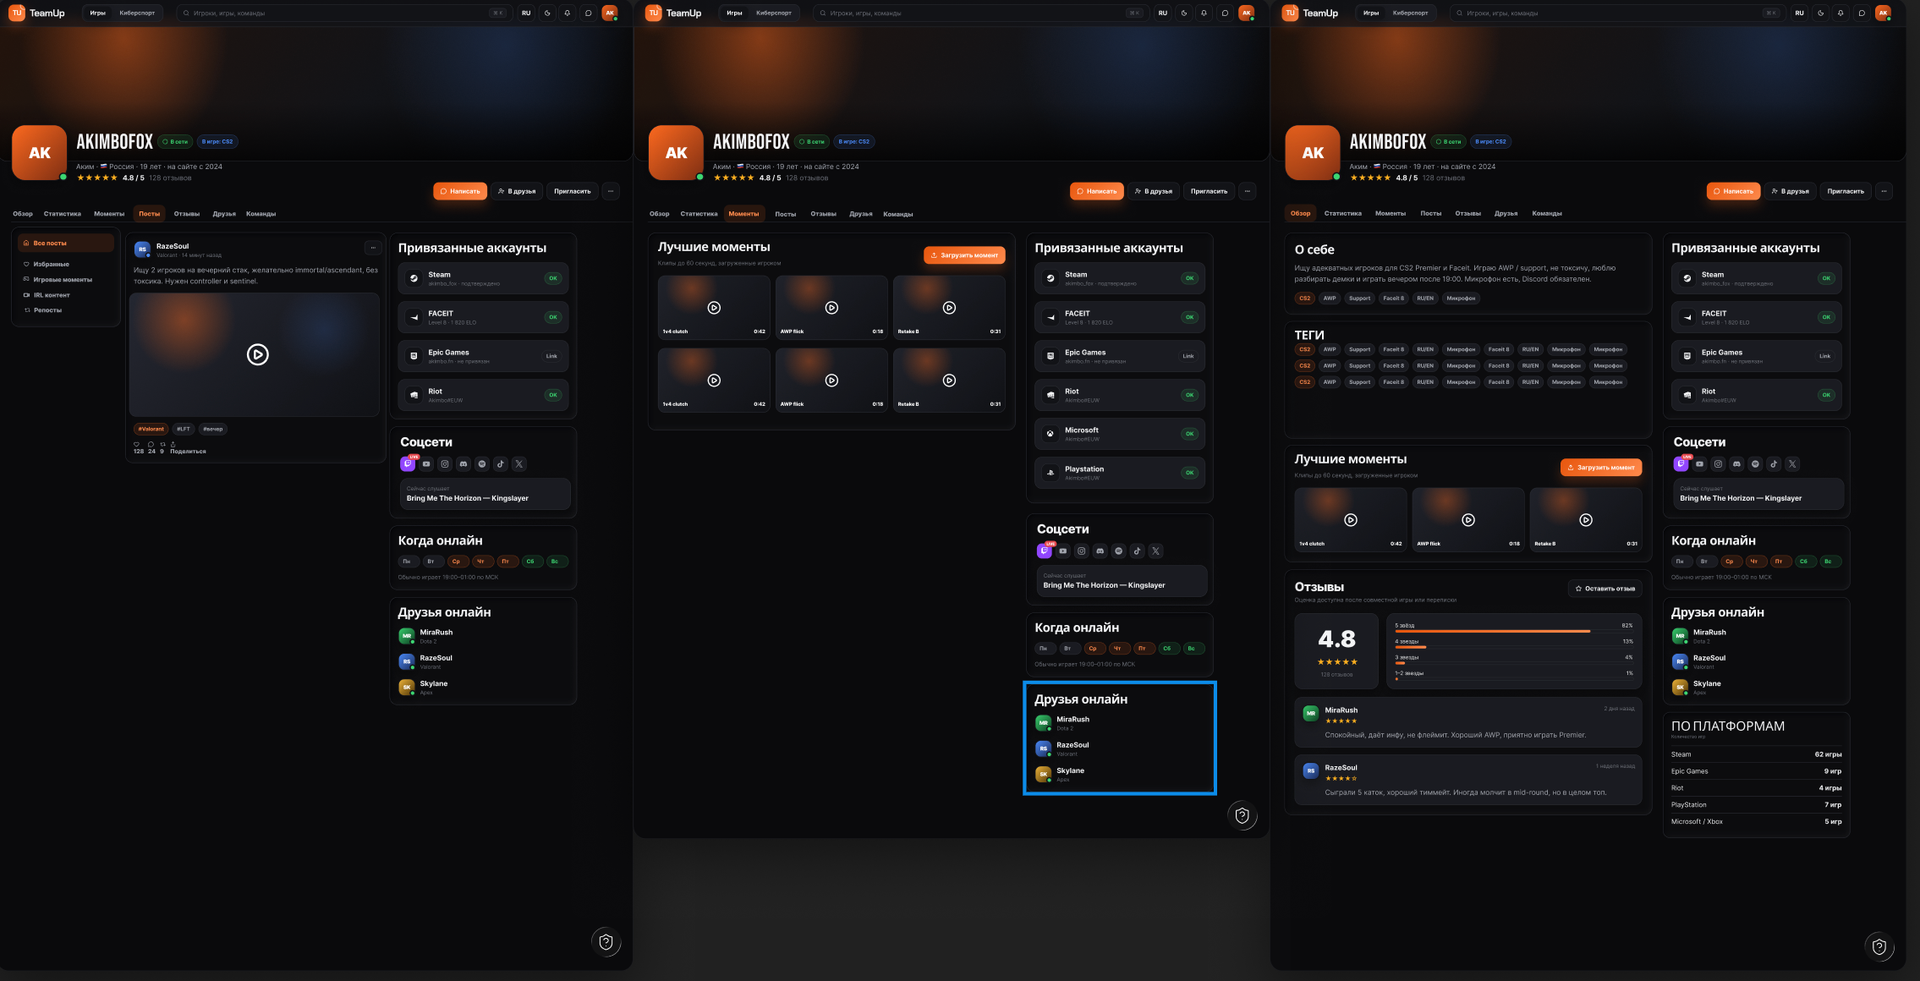Click the search field in the Моменты window header
Screen dimensions: 1920x981
click(x=979, y=13)
